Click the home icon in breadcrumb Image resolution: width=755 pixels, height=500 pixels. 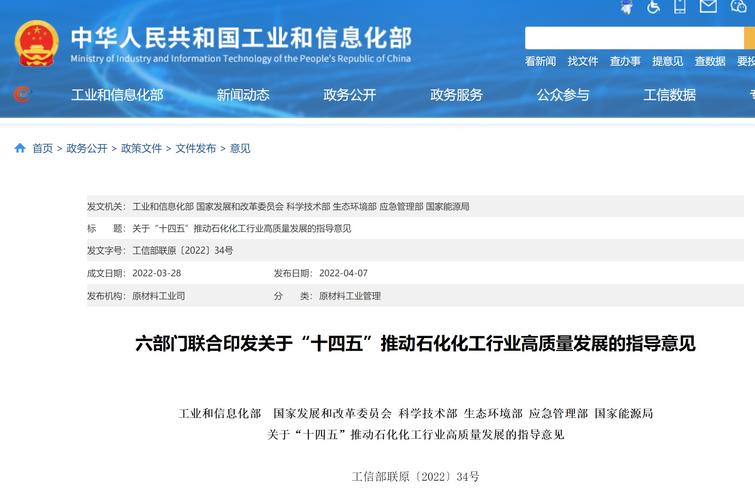[x=20, y=148]
